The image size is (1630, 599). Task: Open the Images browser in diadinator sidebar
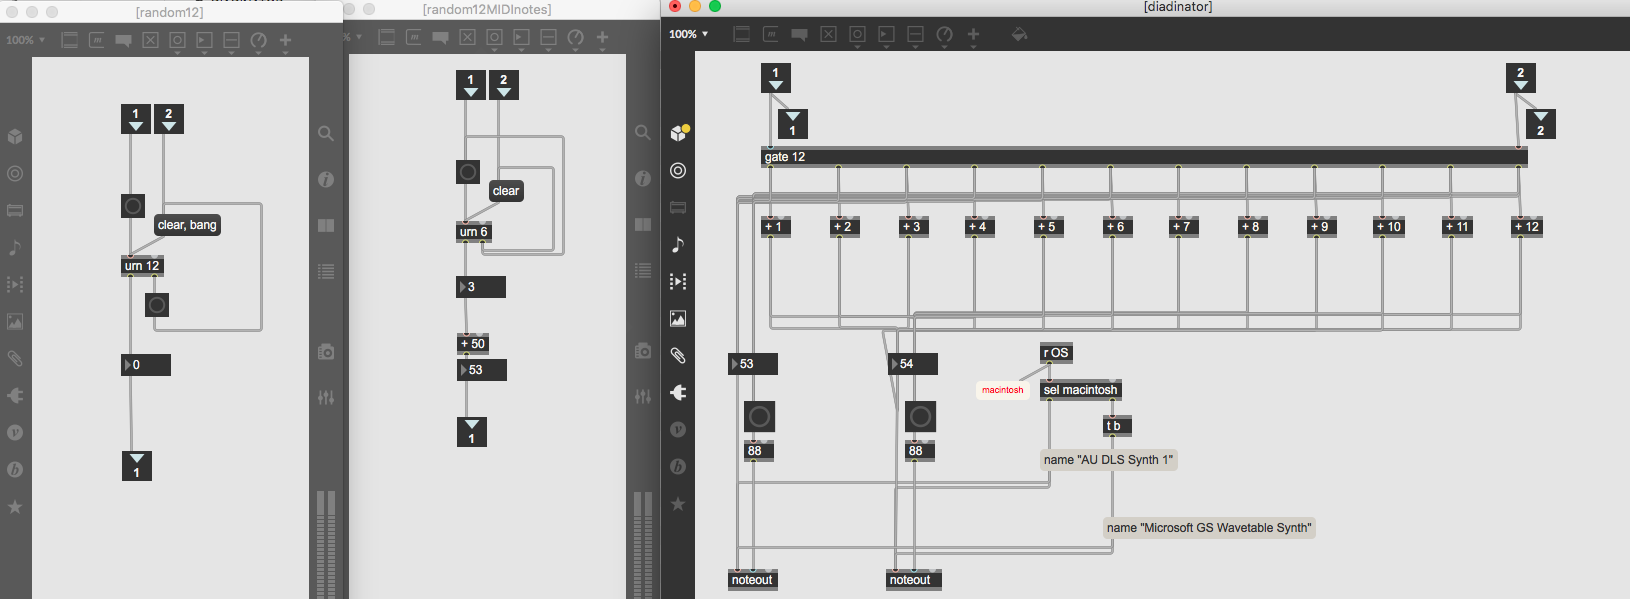tap(678, 319)
